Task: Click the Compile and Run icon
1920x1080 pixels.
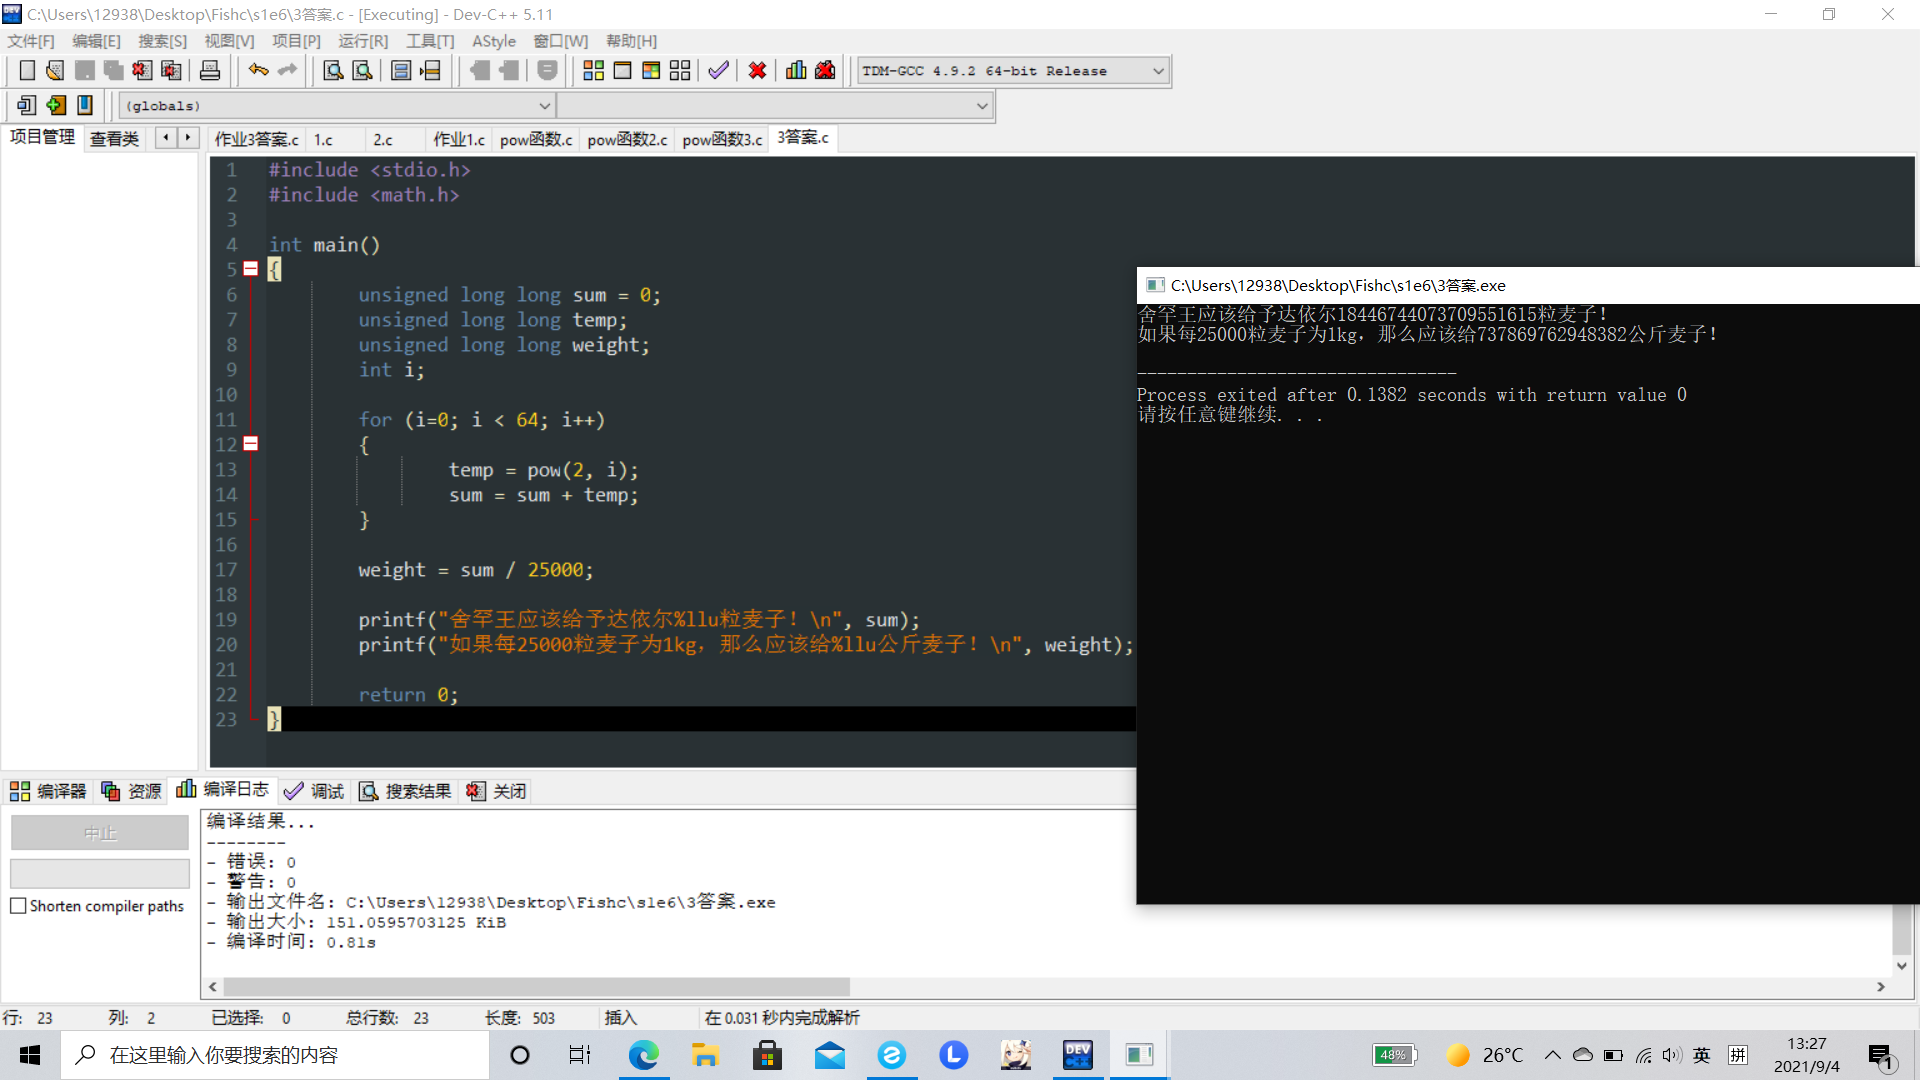Action: tap(651, 71)
